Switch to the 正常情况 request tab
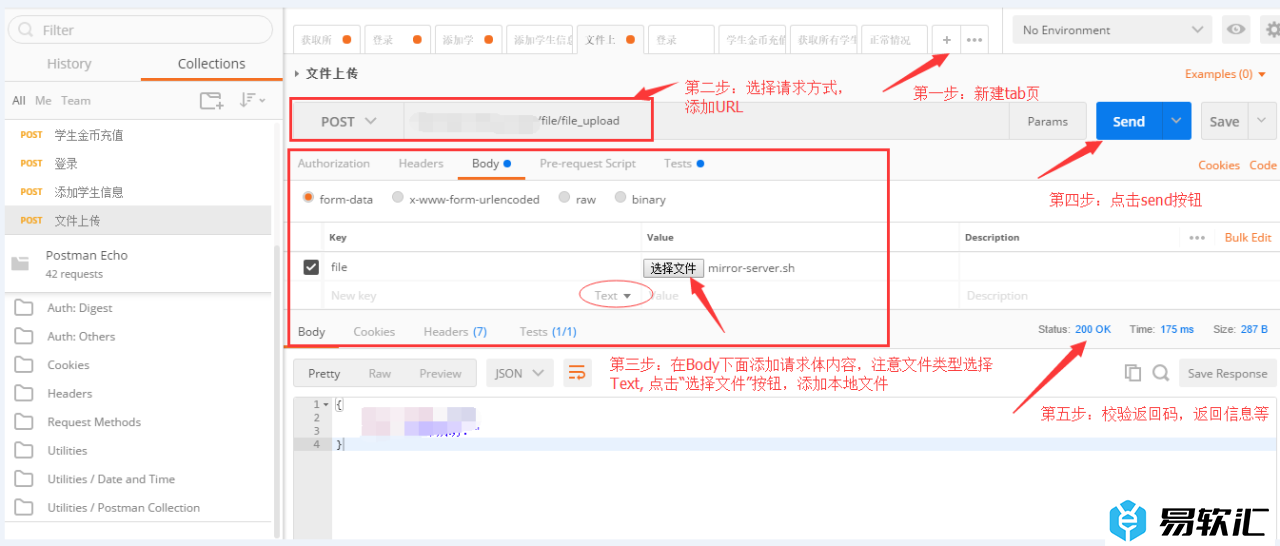 pos(894,40)
